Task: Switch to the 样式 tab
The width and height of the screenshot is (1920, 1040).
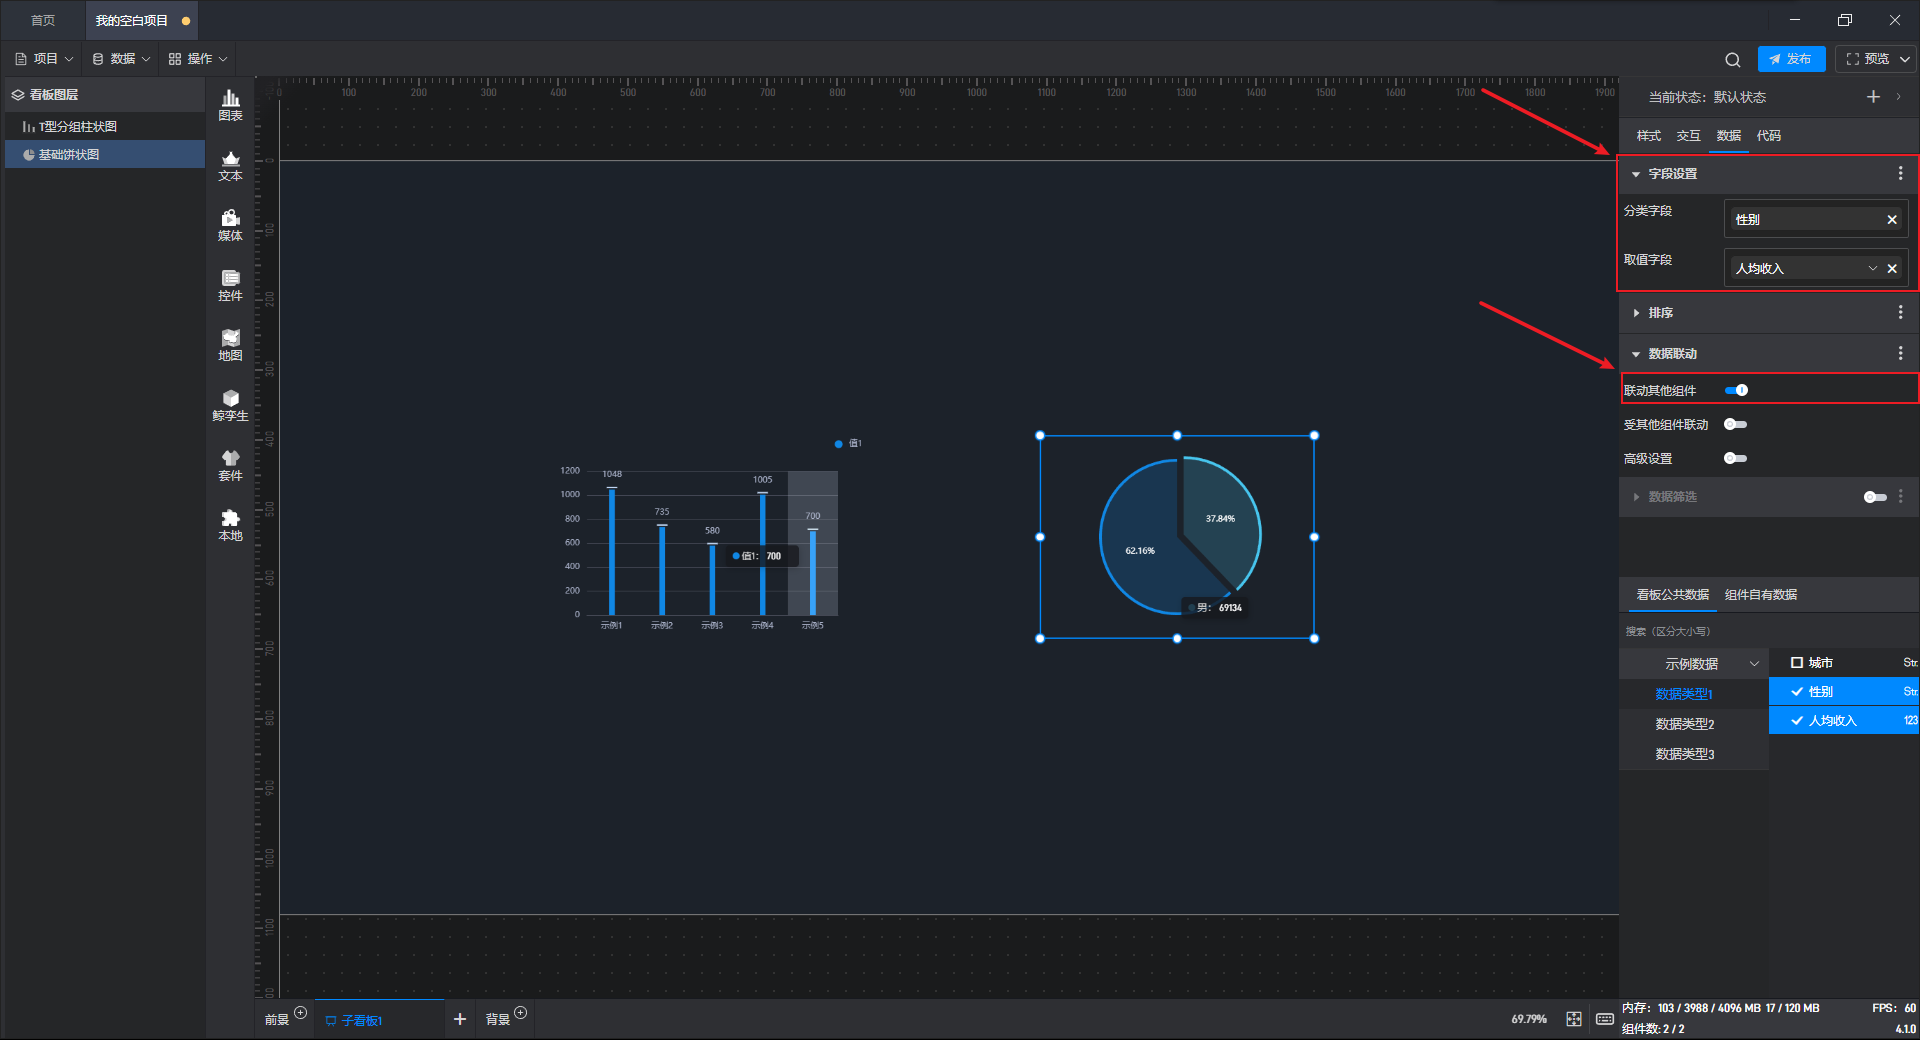Action: pyautogui.click(x=1648, y=135)
